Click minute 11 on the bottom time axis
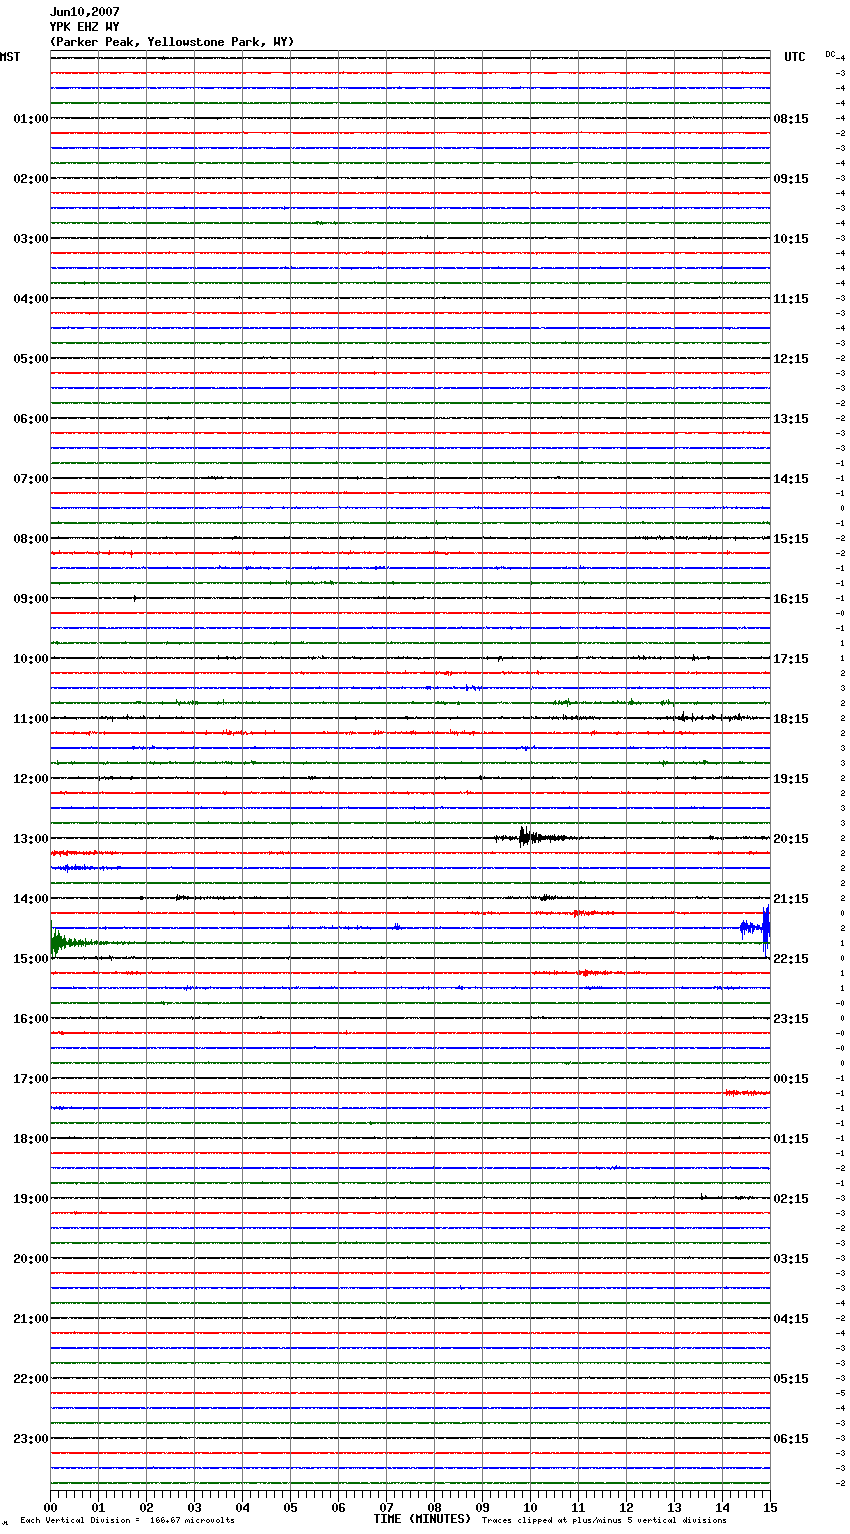 point(578,1507)
